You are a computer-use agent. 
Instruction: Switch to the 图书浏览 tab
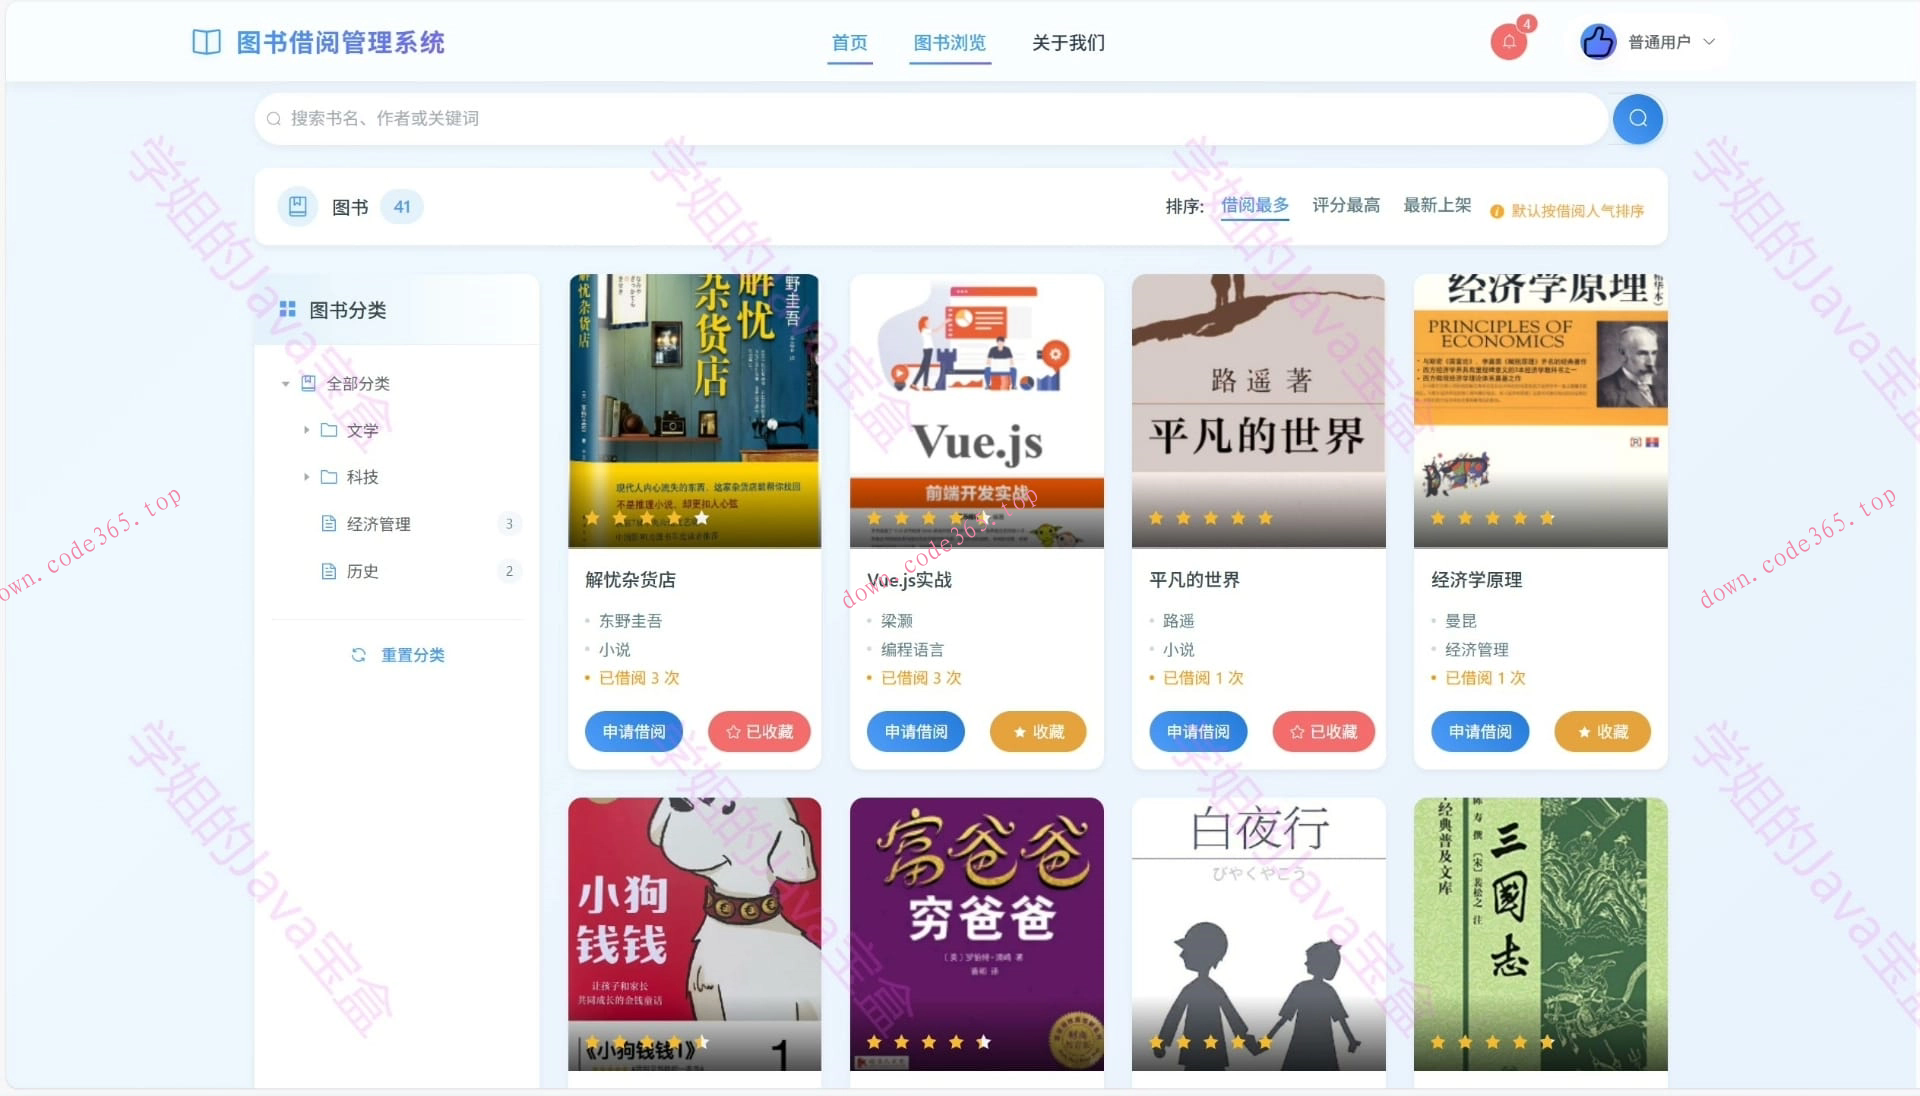coord(950,43)
